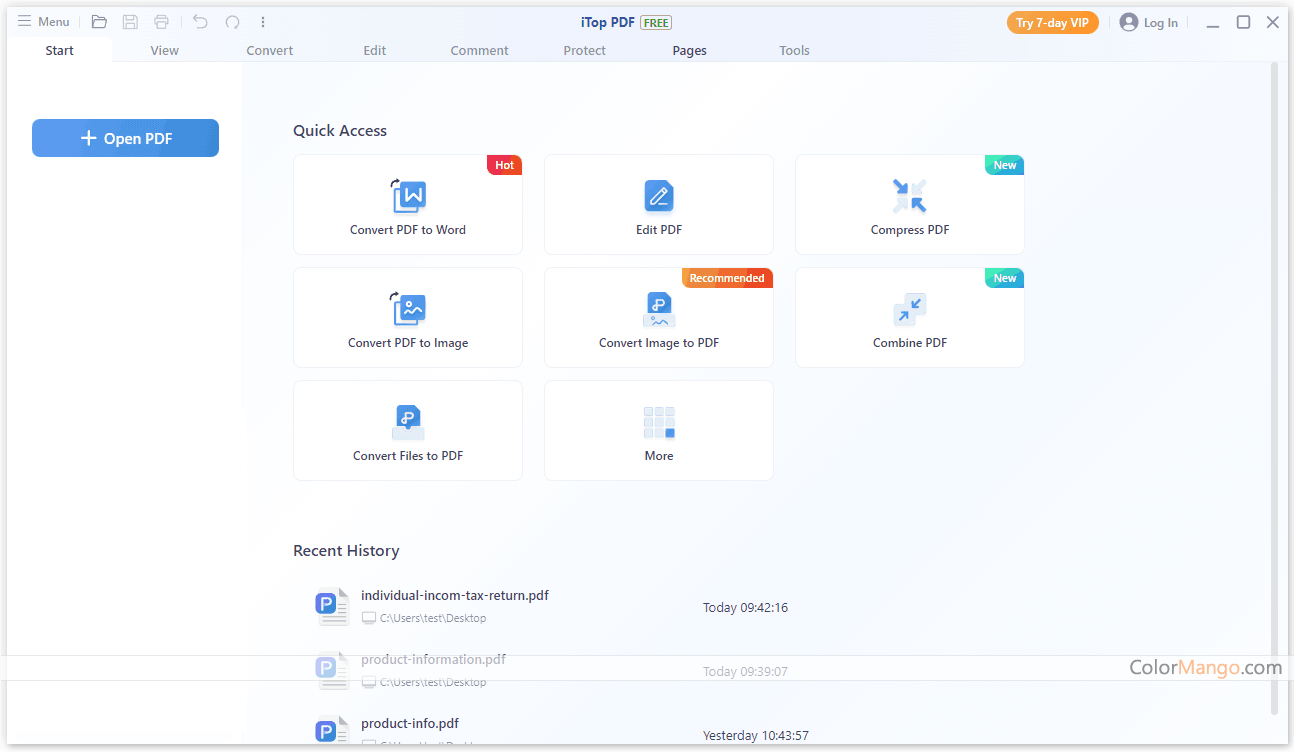Click the Recommended badge

click(727, 278)
